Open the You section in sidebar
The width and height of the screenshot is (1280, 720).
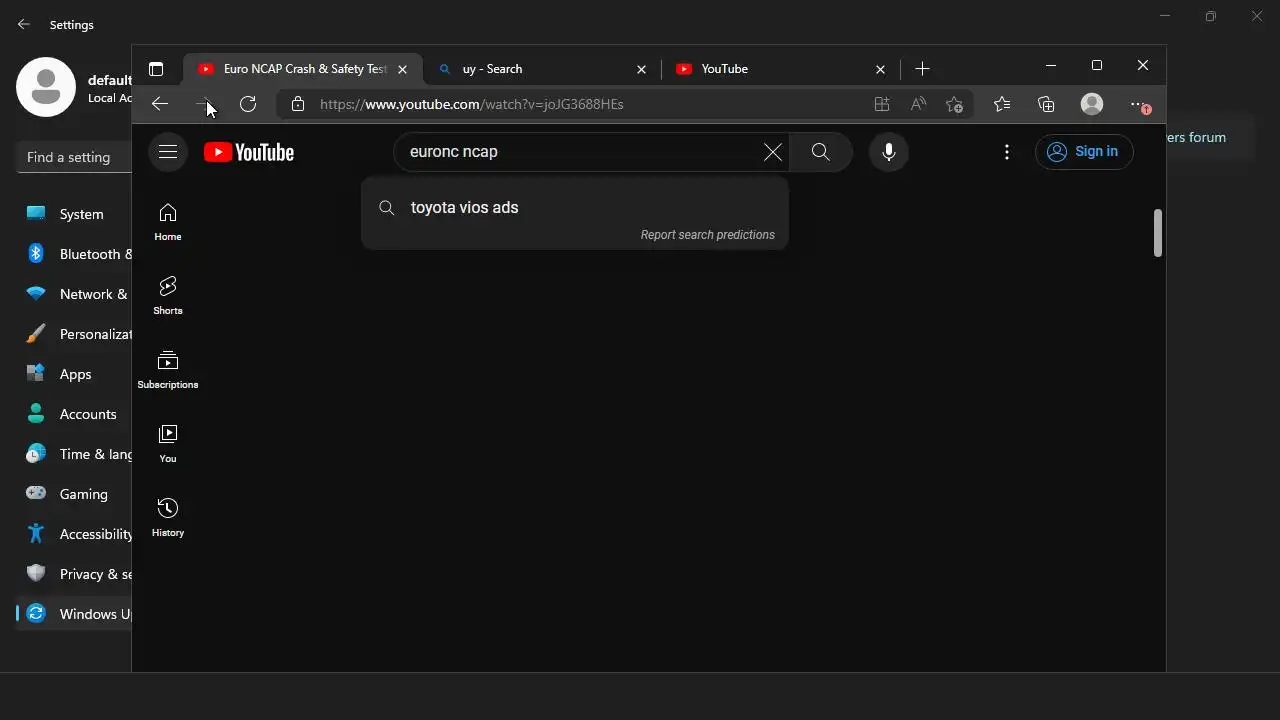coord(168,444)
